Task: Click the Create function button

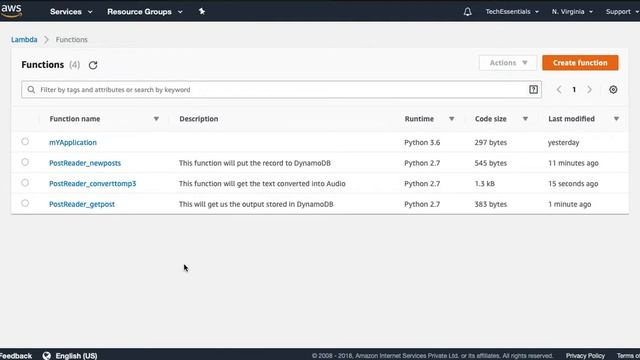Action: tap(580, 63)
